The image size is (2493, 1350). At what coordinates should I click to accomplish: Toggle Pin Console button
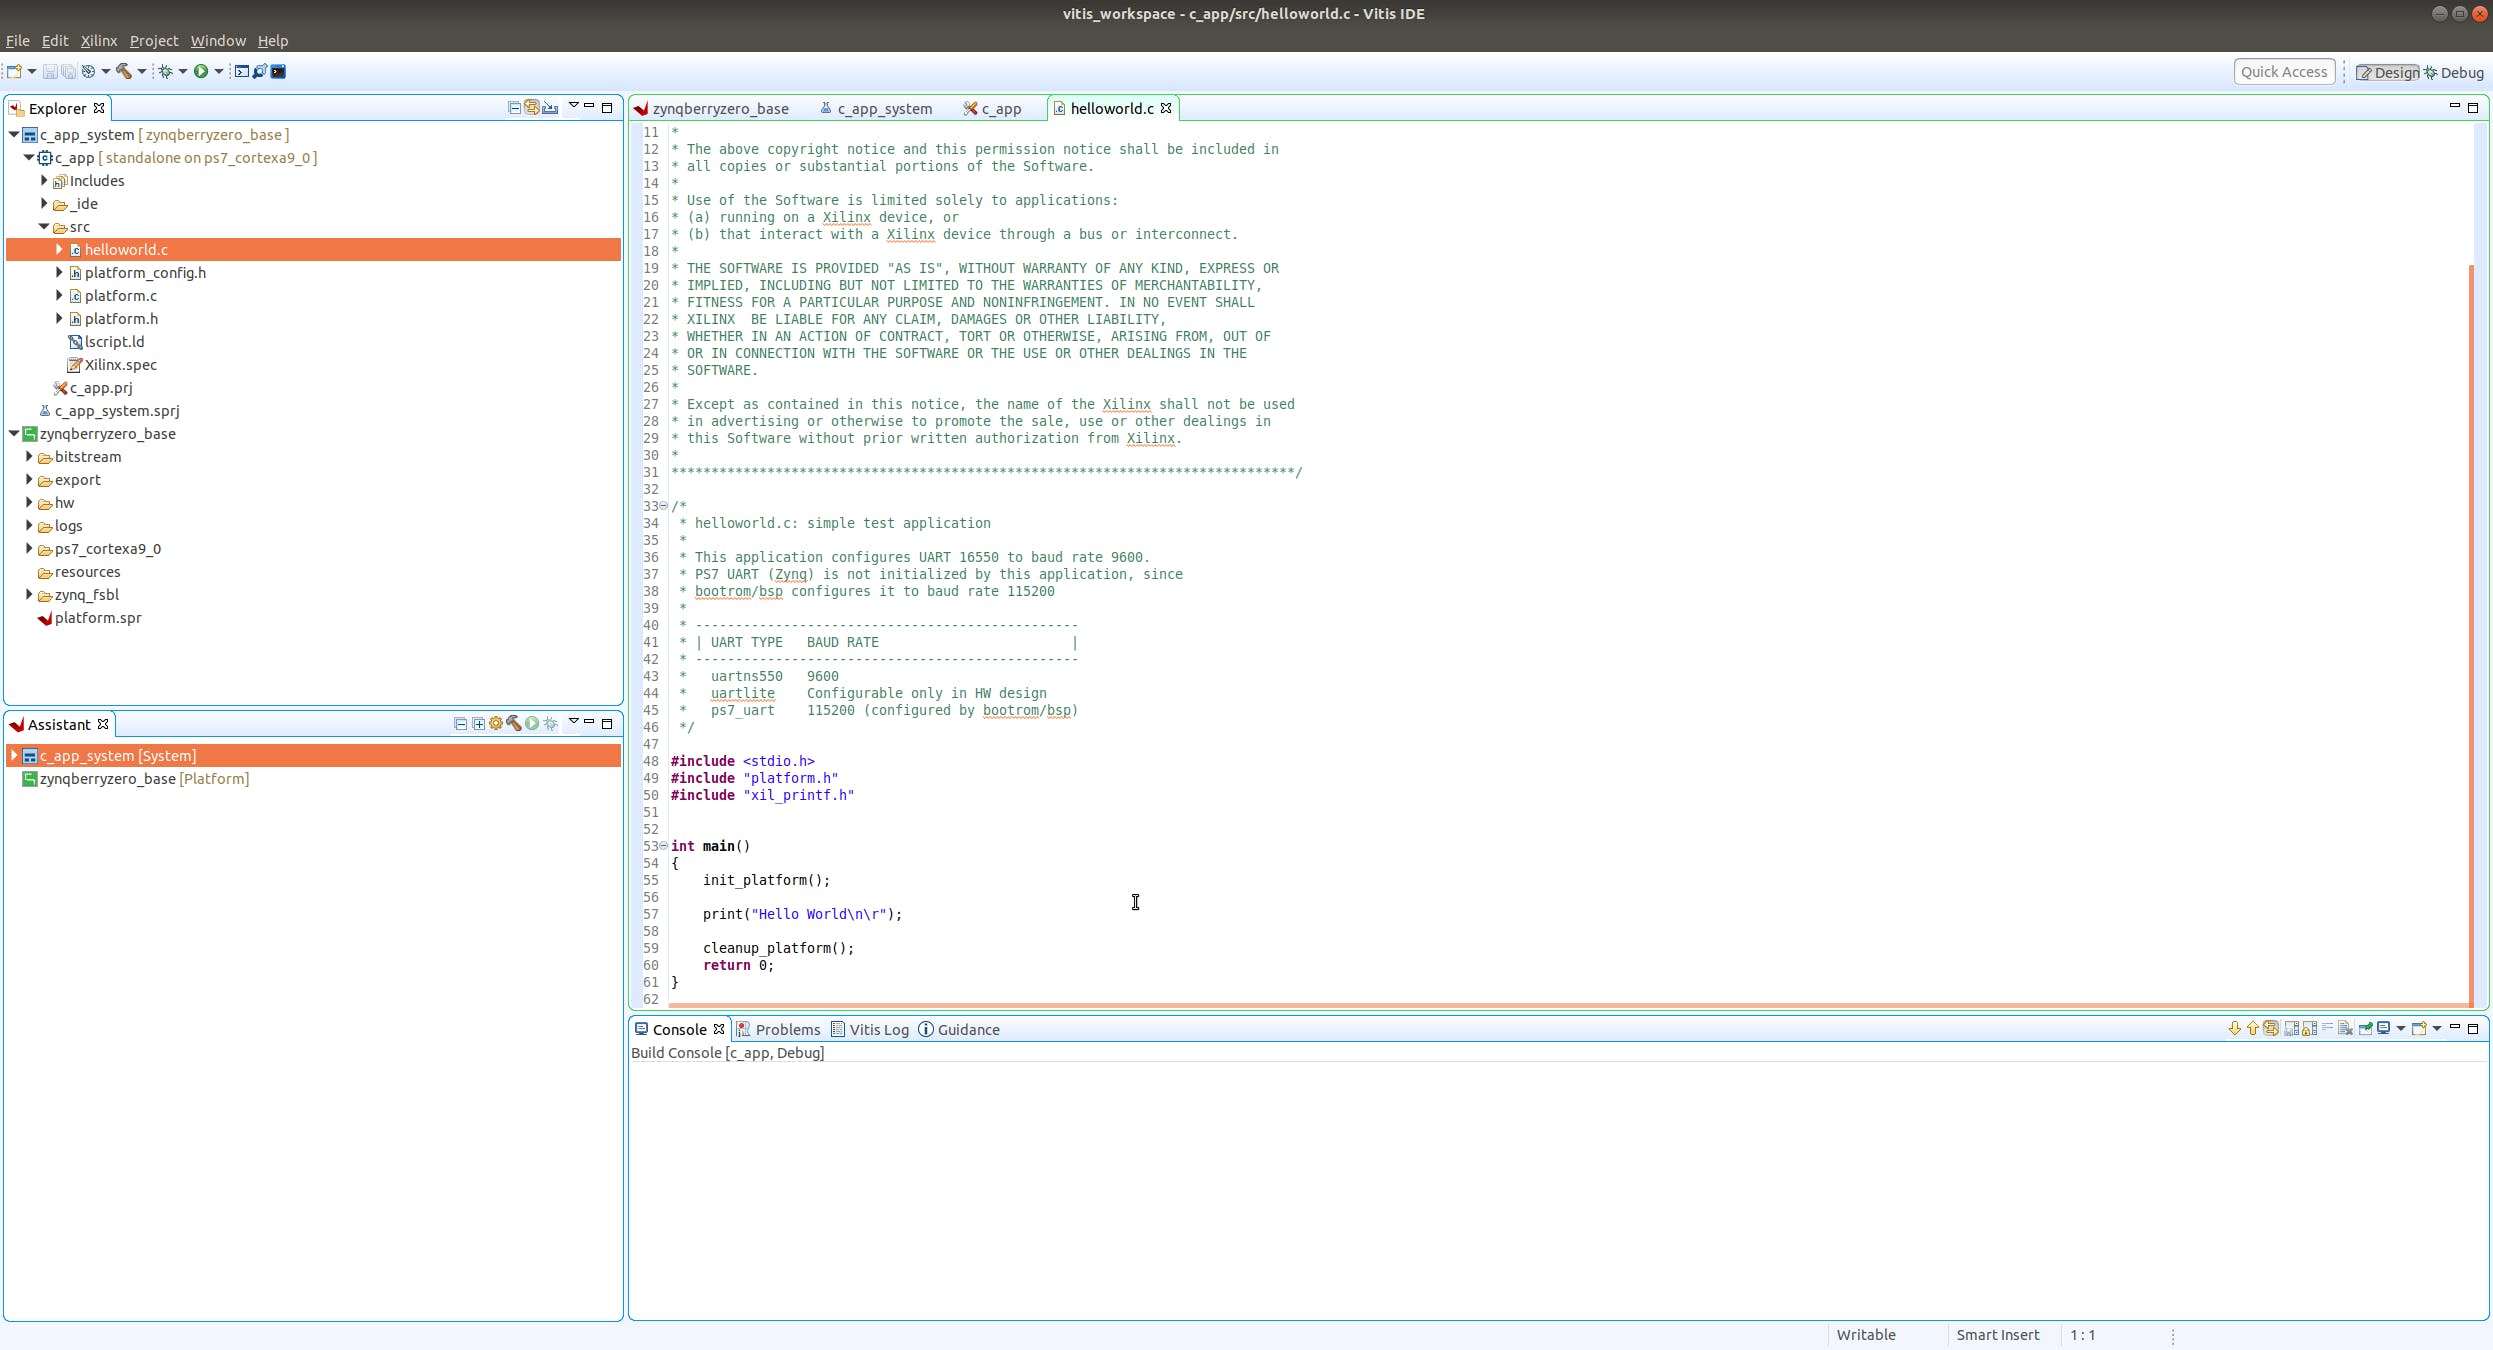2366,1028
